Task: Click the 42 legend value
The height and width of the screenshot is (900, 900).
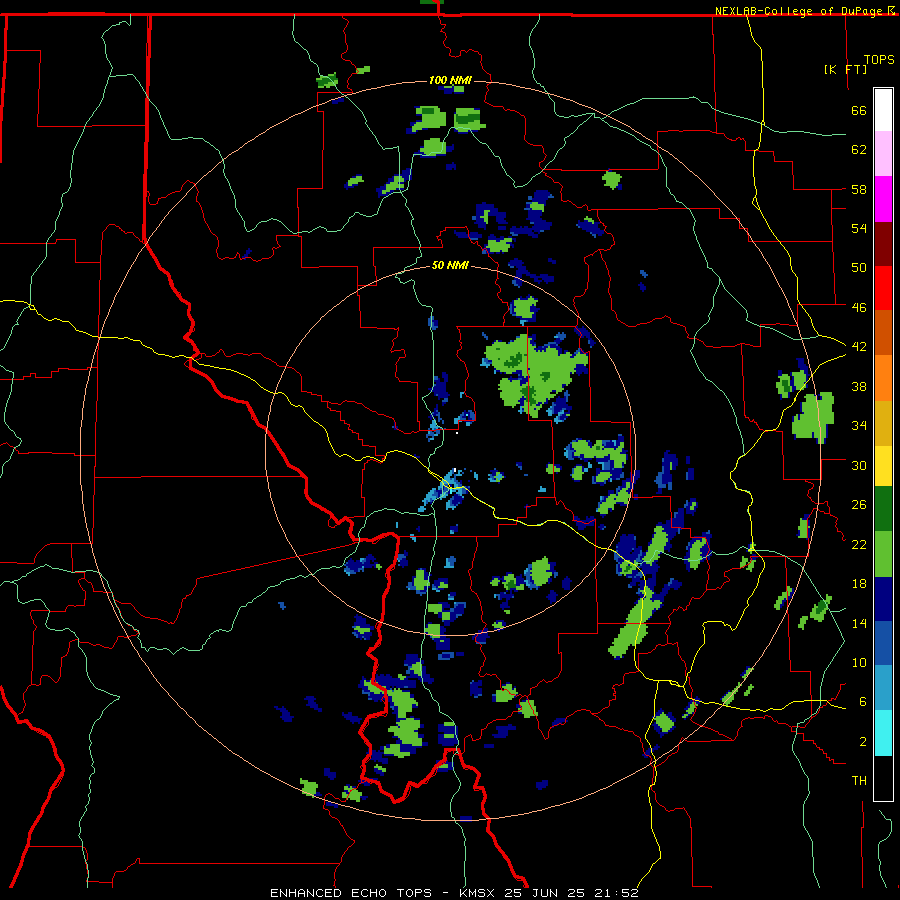Action: coord(859,347)
